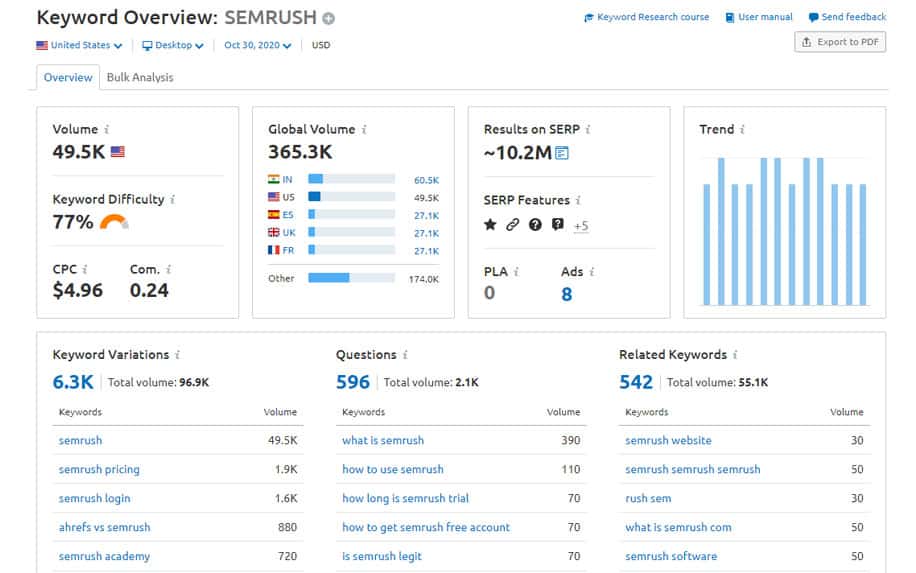The image size is (916, 573).
Task: Select the Overview tab
Action: coord(68,77)
